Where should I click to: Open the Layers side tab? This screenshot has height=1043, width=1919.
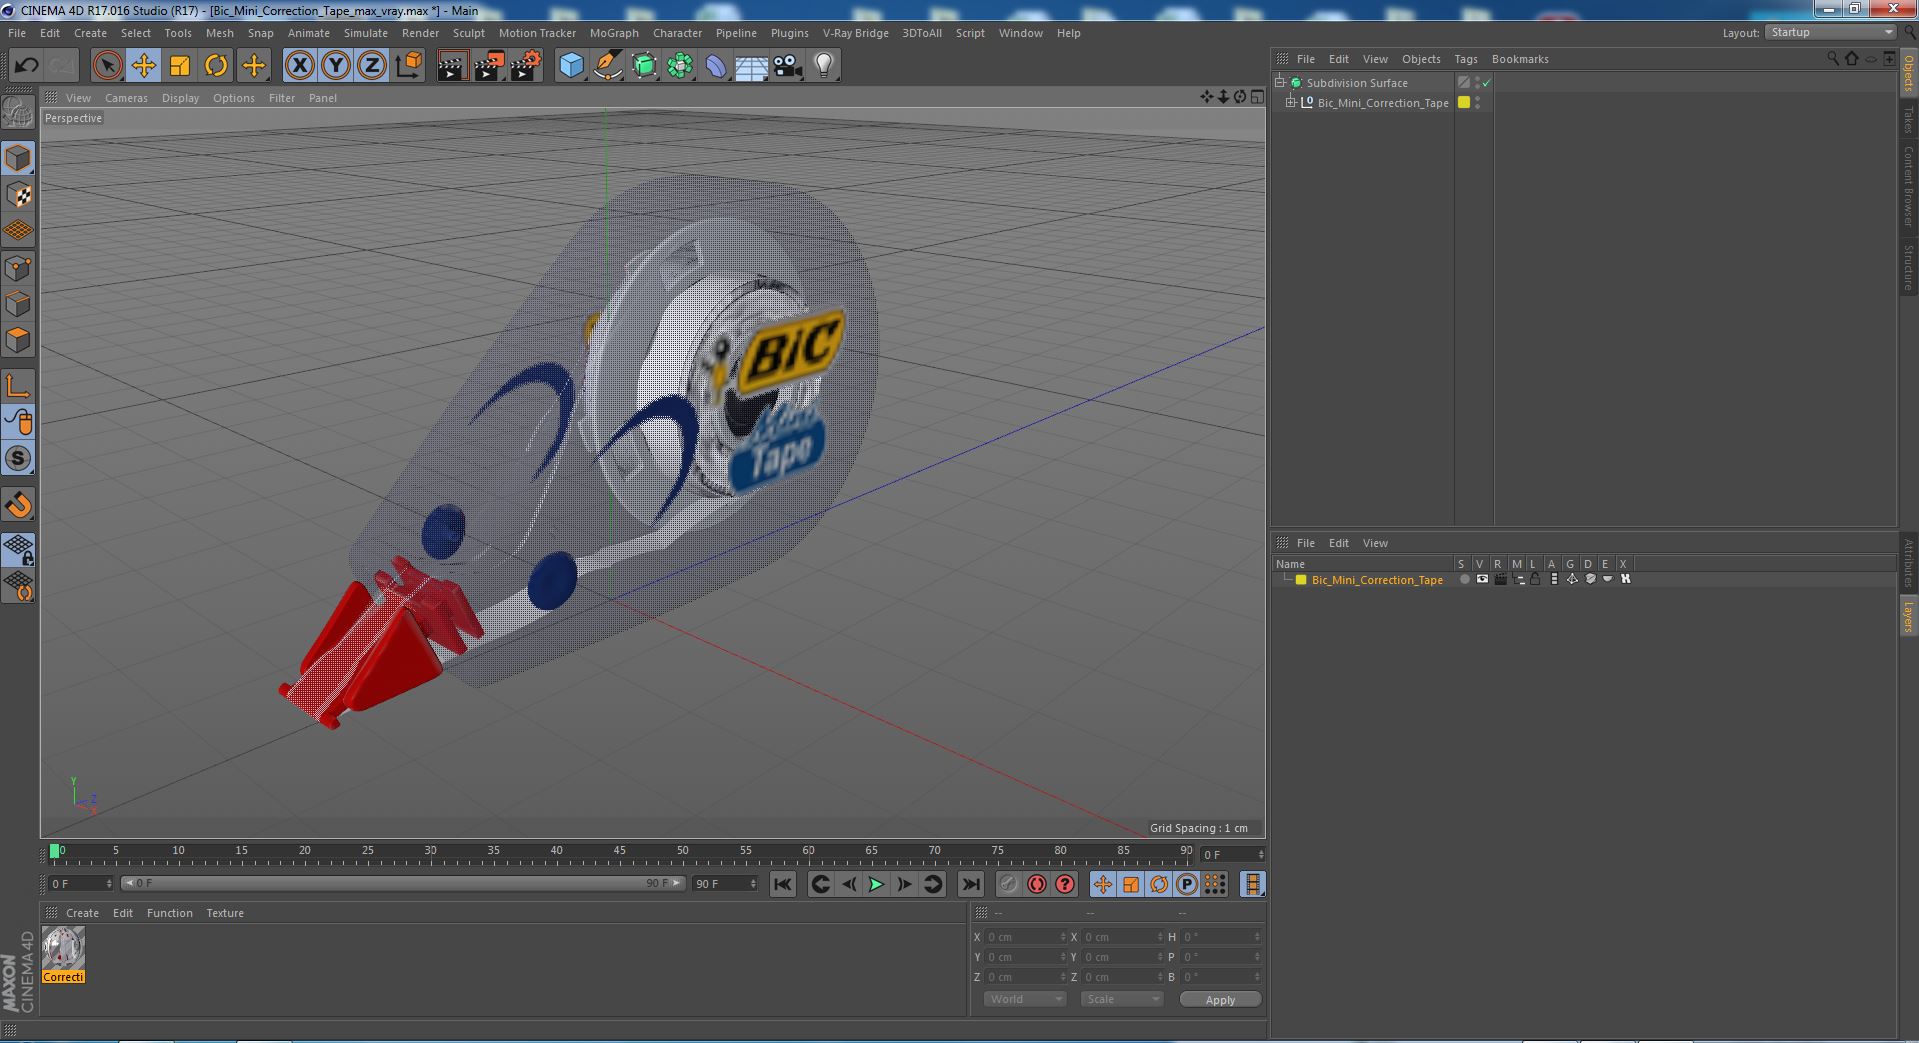coord(1908,615)
